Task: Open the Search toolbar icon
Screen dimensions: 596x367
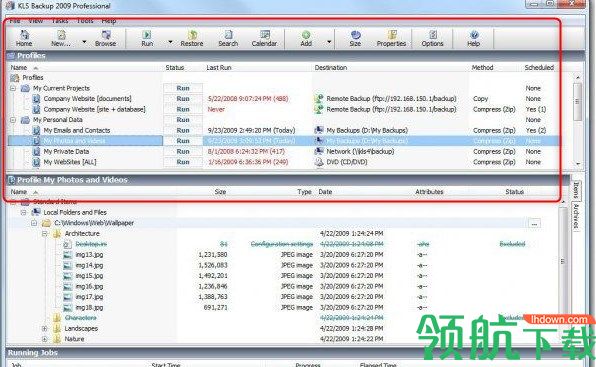Action: point(228,35)
